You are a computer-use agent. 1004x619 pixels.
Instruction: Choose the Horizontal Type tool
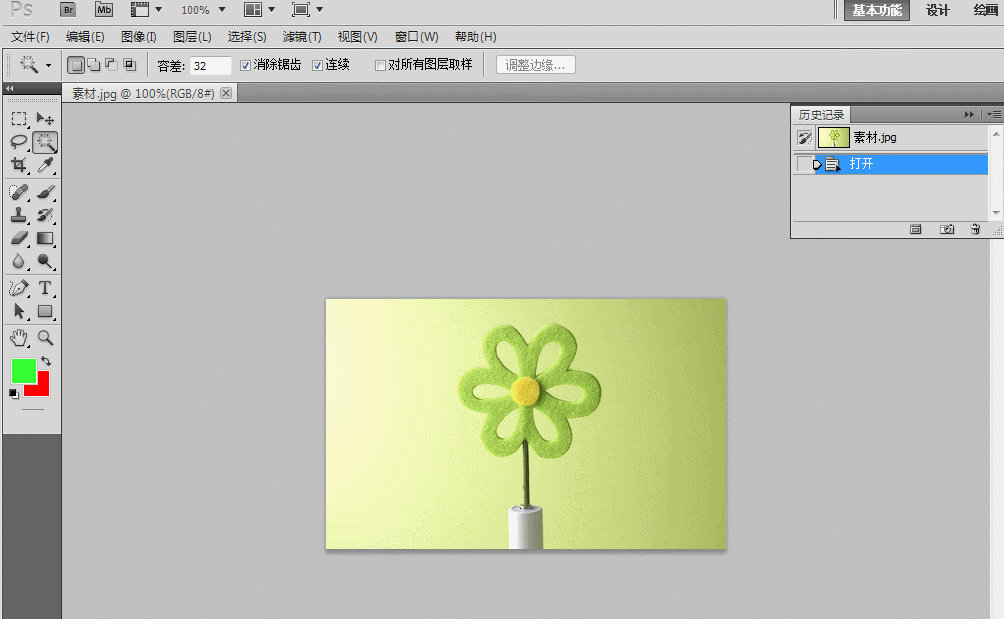[x=45, y=288]
